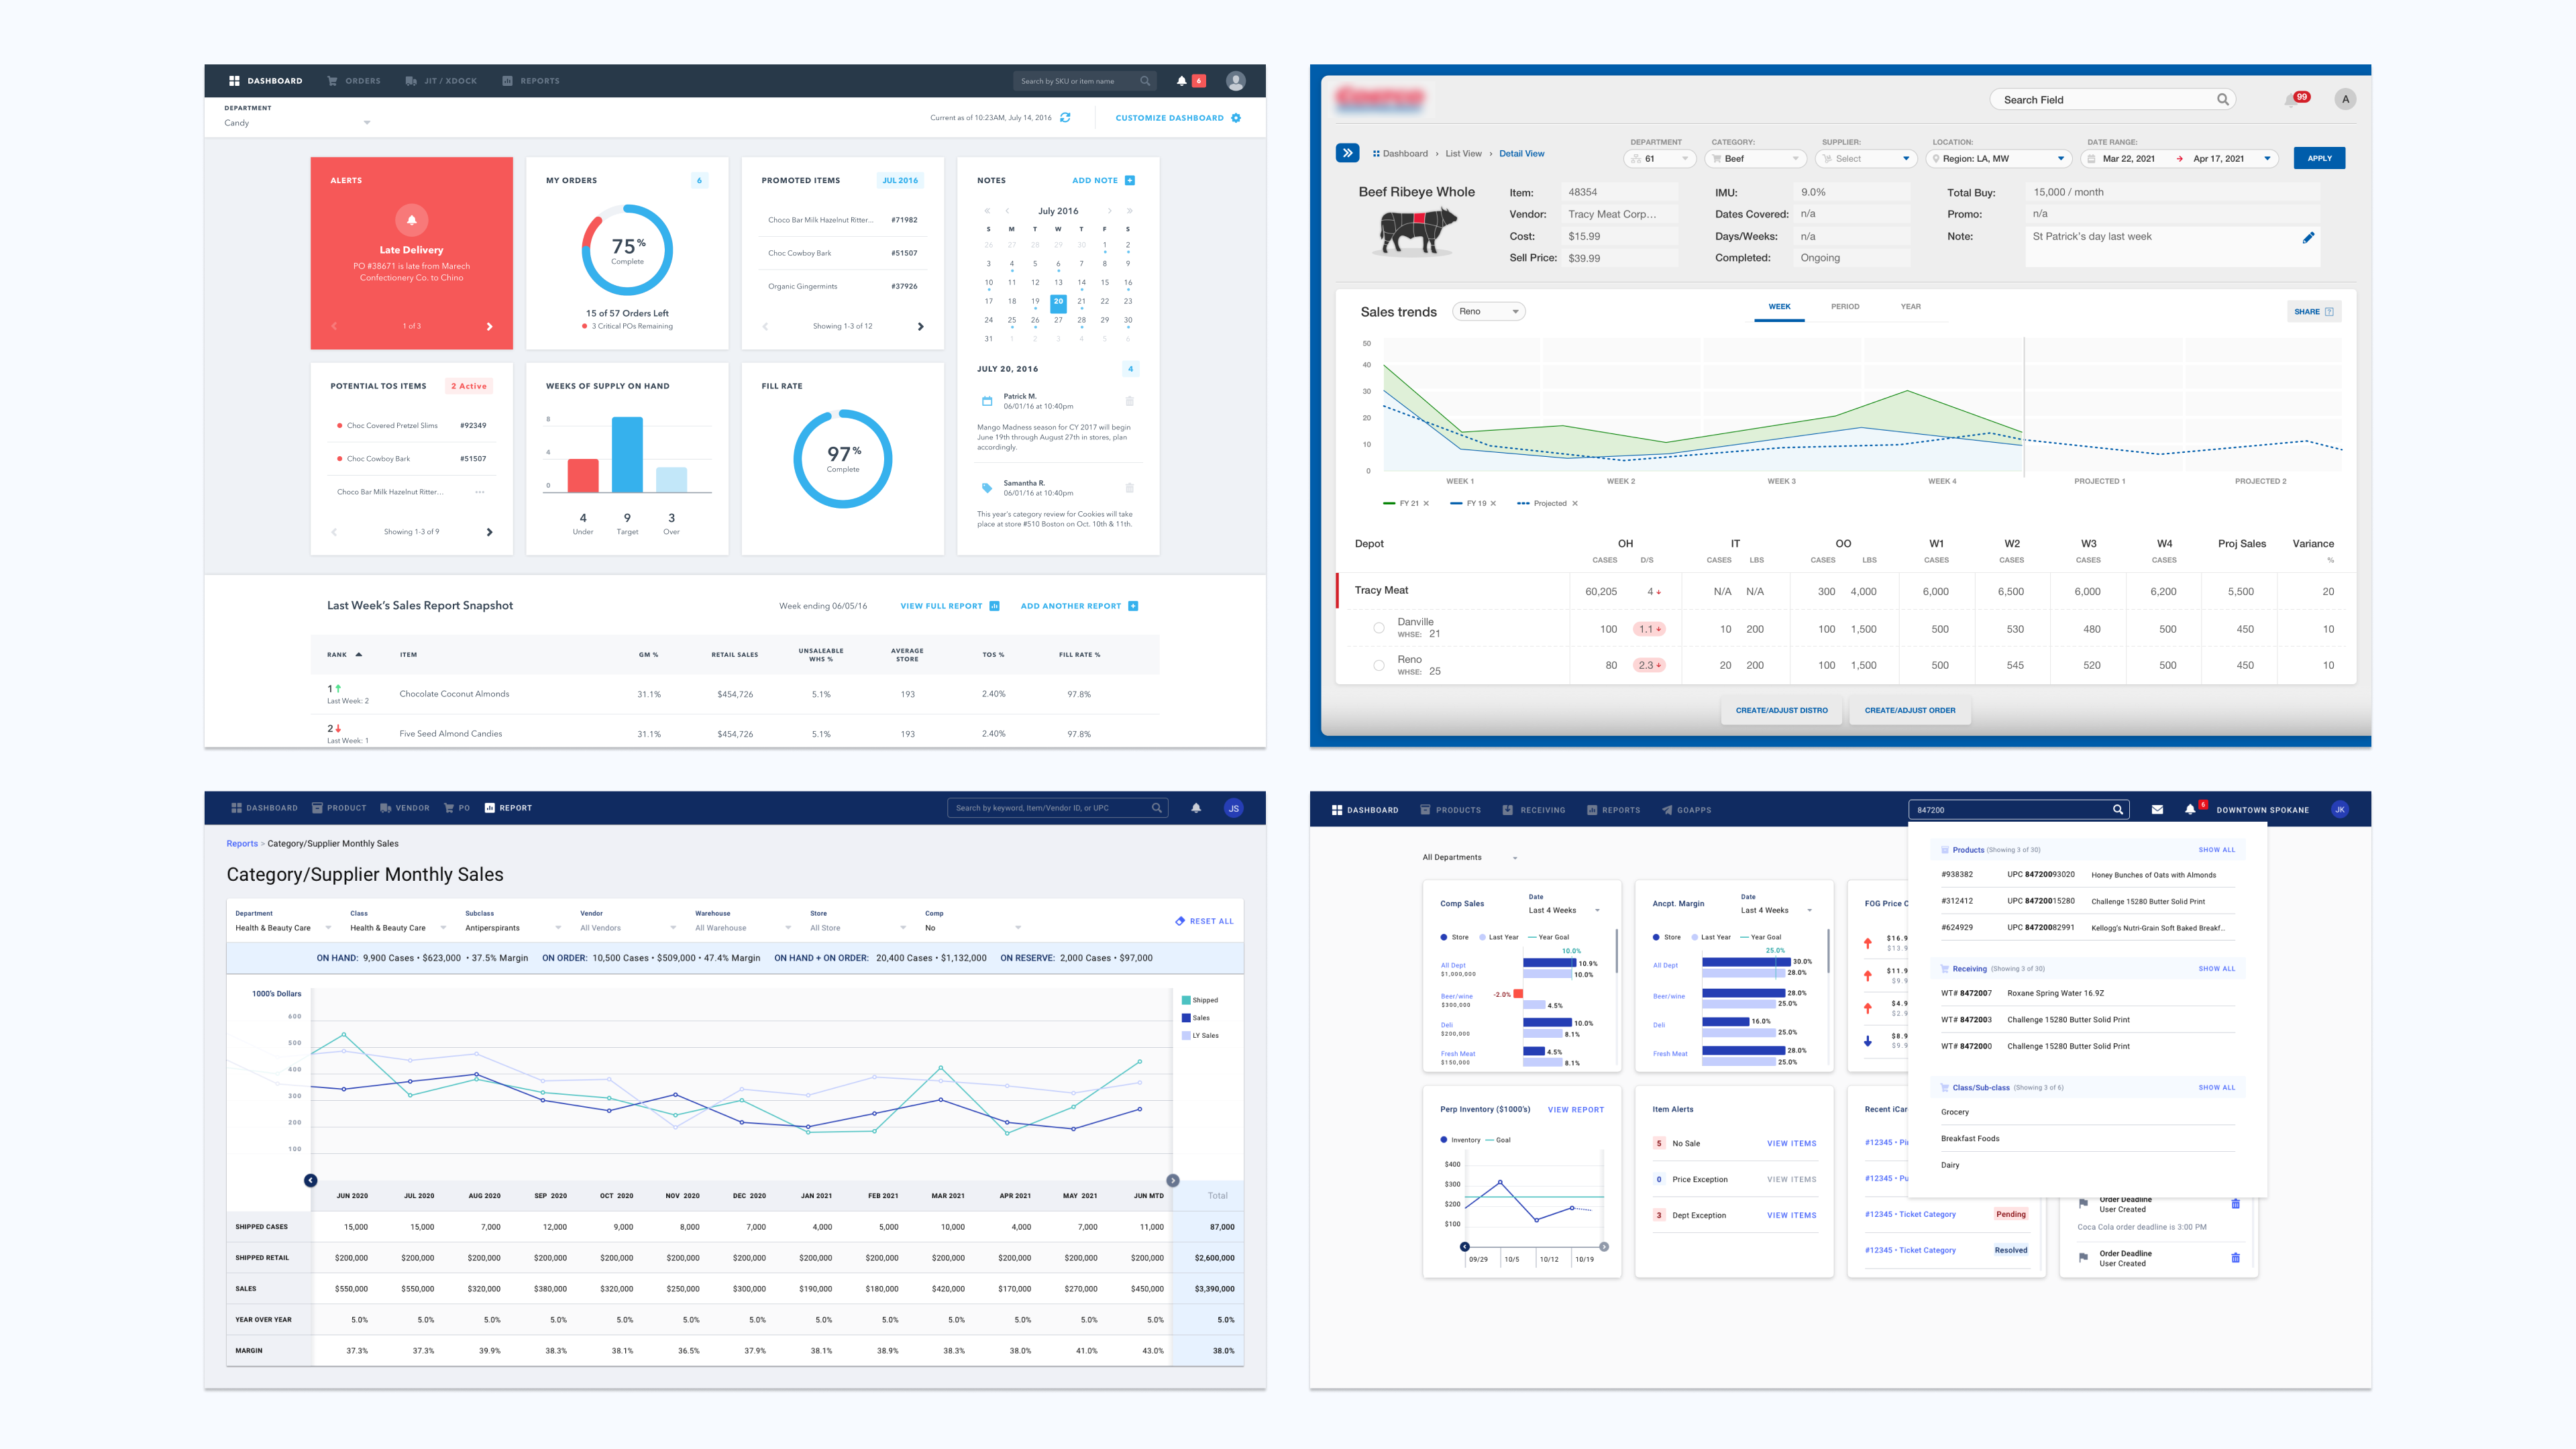This screenshot has width=2576, height=1449.
Task: Open the notification bell in the Candy dashboard
Action: (1181, 81)
